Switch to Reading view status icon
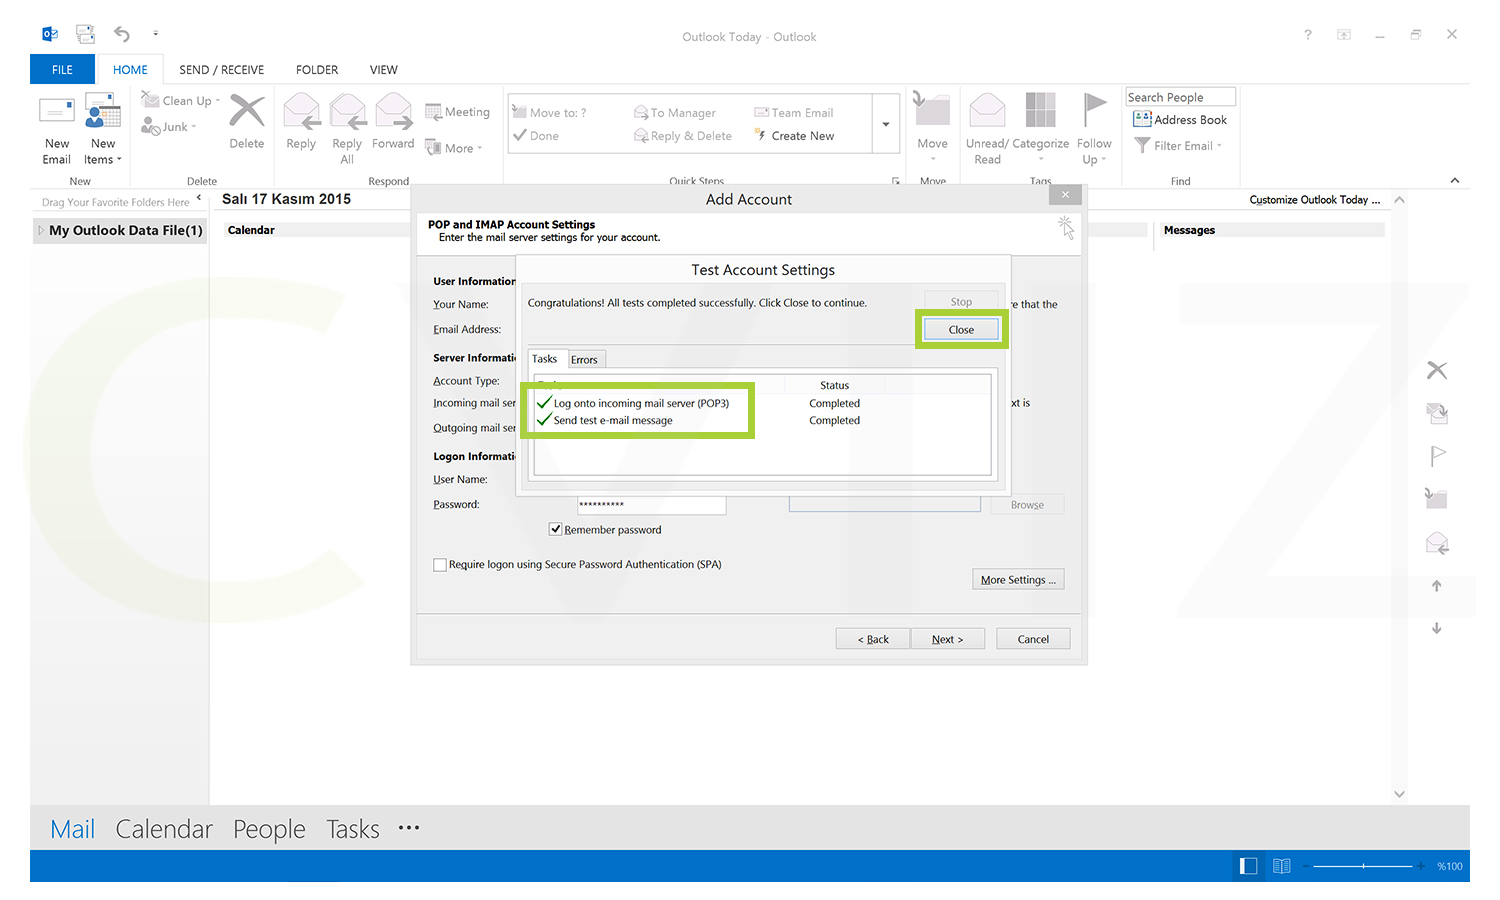Viewport: 1500px width, 900px height. coord(1282,866)
